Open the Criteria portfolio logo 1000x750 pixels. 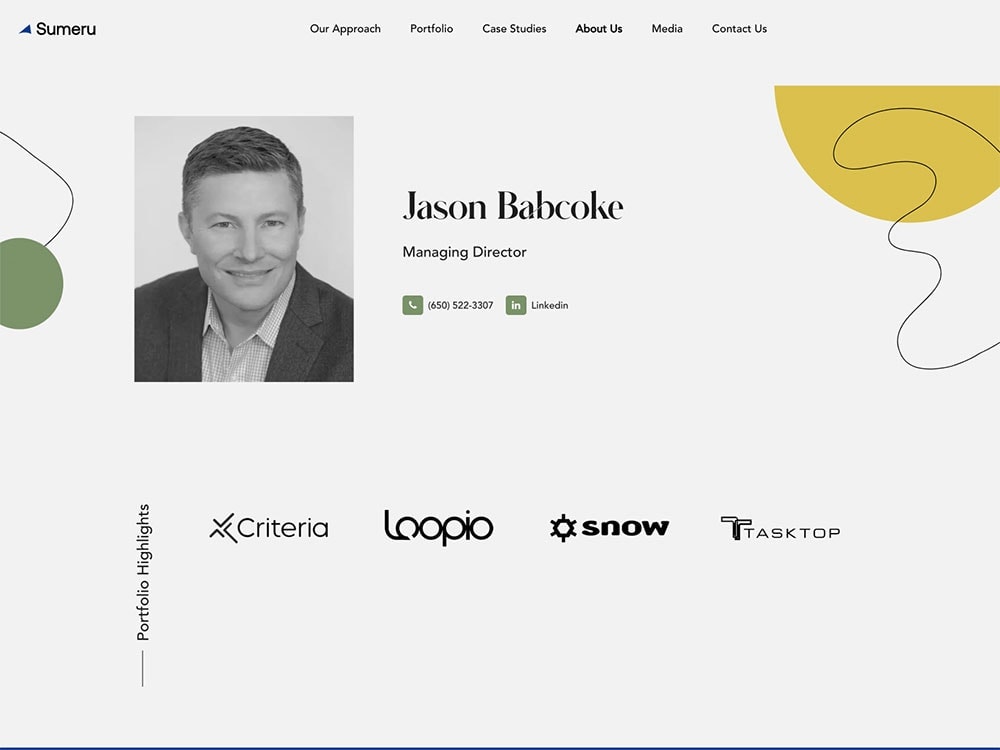coord(269,527)
